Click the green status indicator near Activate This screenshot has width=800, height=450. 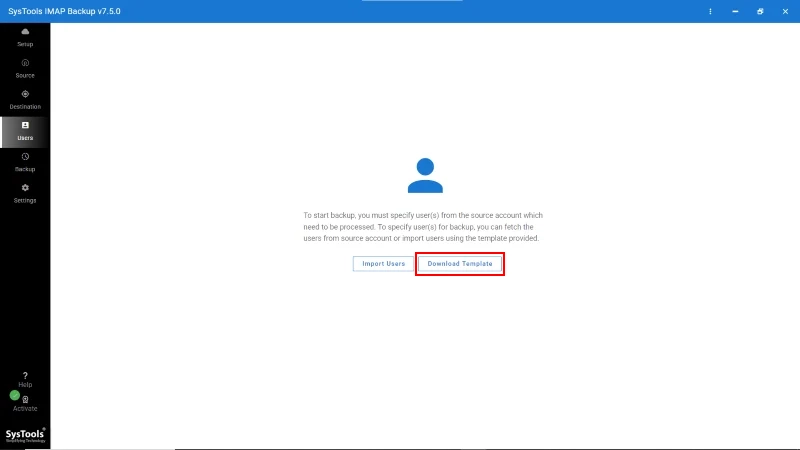click(x=14, y=395)
